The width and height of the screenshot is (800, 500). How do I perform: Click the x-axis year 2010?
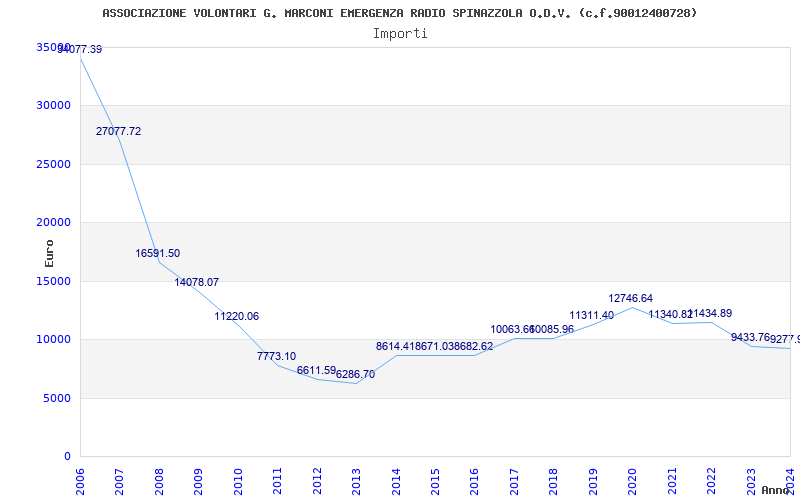point(238,481)
